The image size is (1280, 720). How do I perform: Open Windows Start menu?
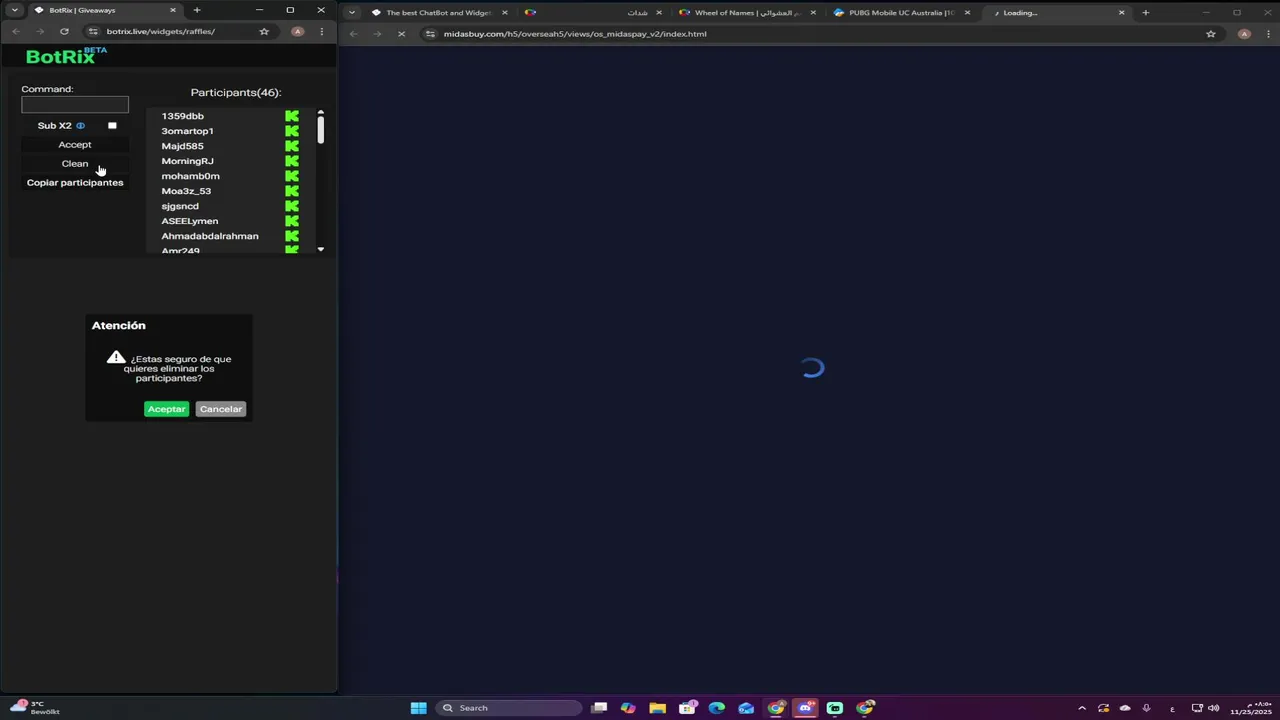pyautogui.click(x=419, y=708)
